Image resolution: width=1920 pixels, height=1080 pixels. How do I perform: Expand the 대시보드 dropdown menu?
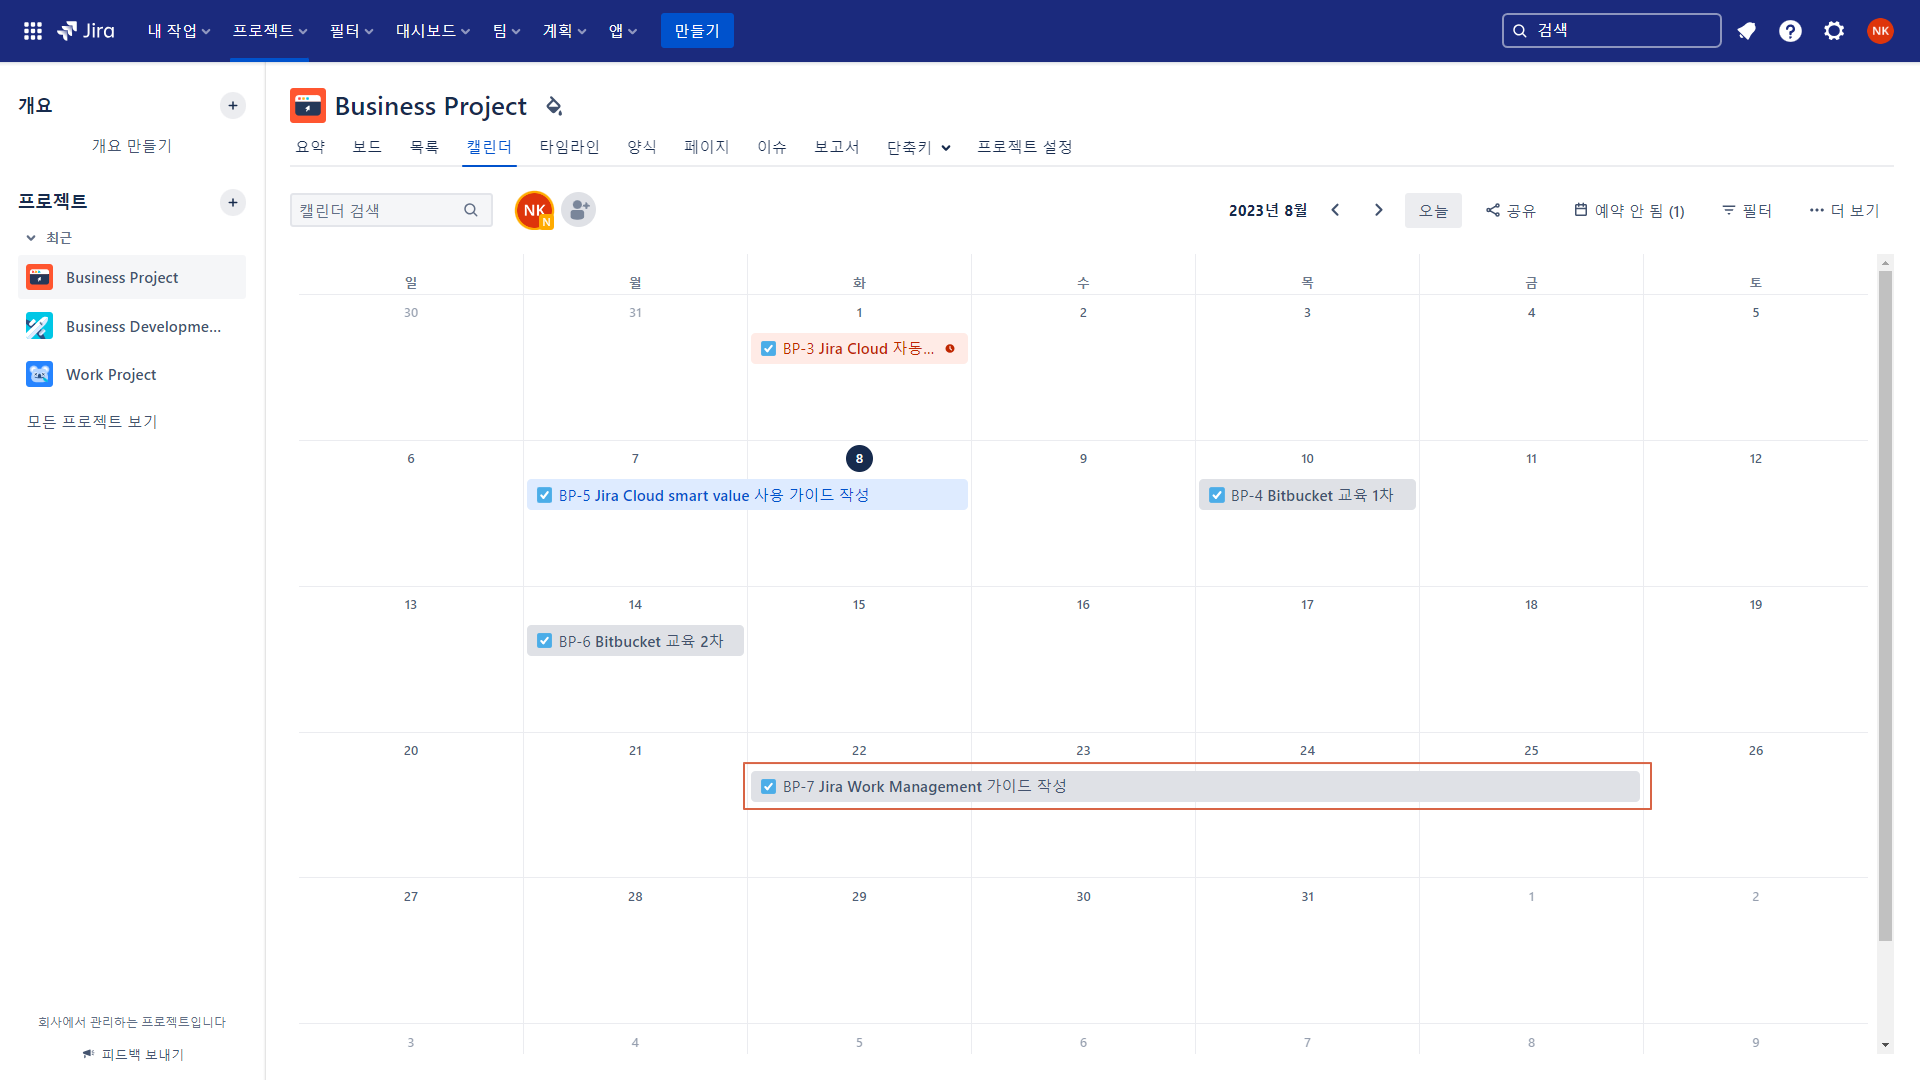[432, 31]
